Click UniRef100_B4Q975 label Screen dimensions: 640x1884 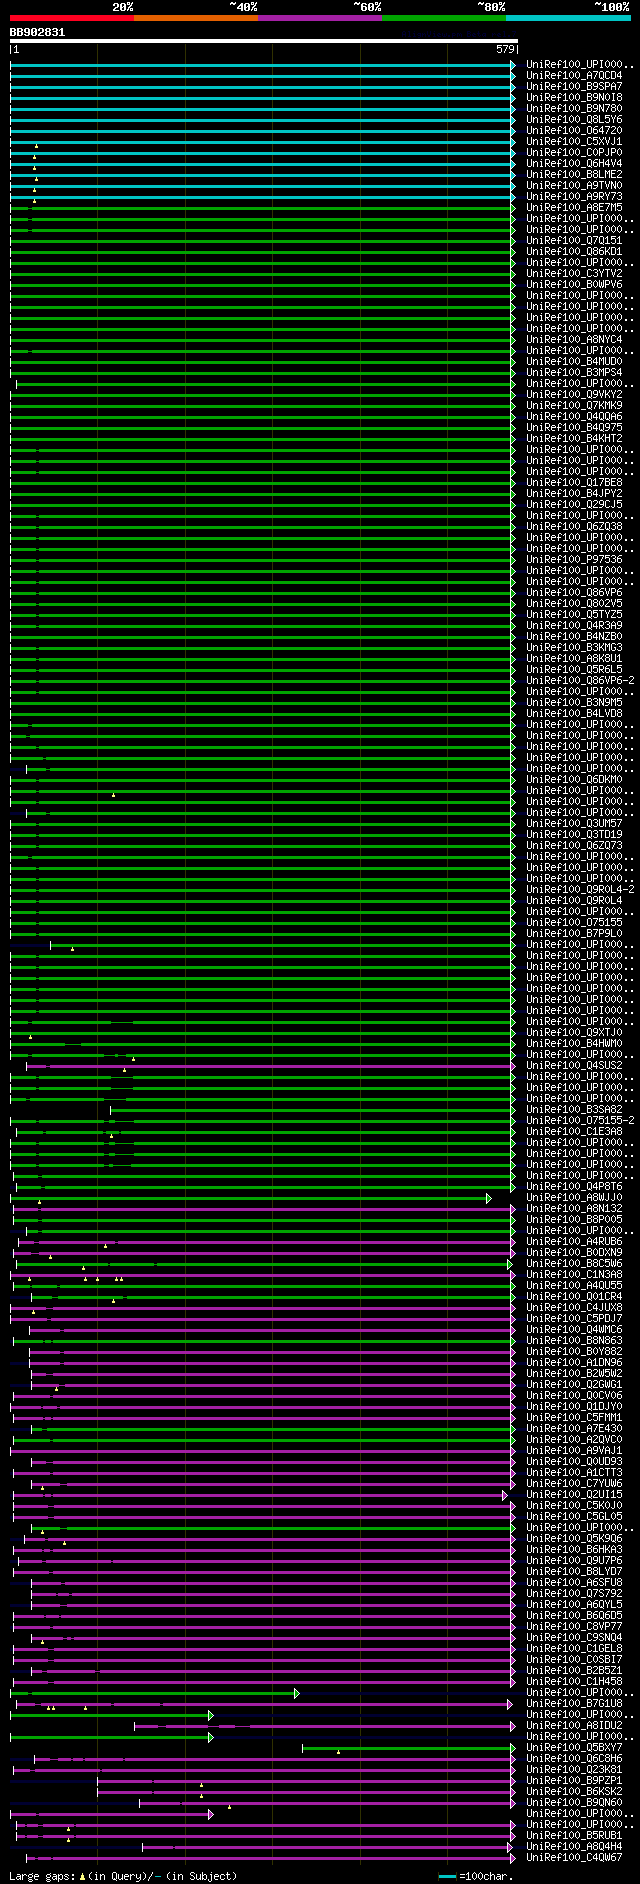[574, 428]
